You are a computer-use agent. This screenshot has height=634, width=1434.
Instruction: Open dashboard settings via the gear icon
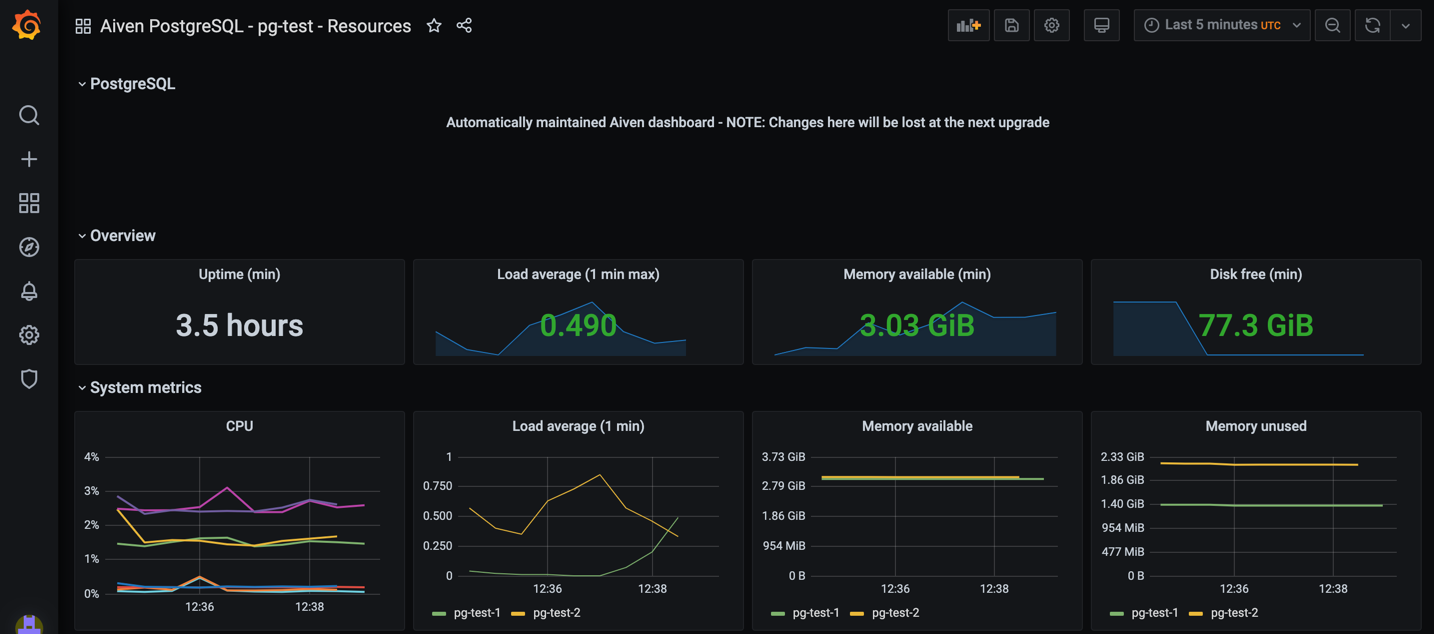point(1051,25)
